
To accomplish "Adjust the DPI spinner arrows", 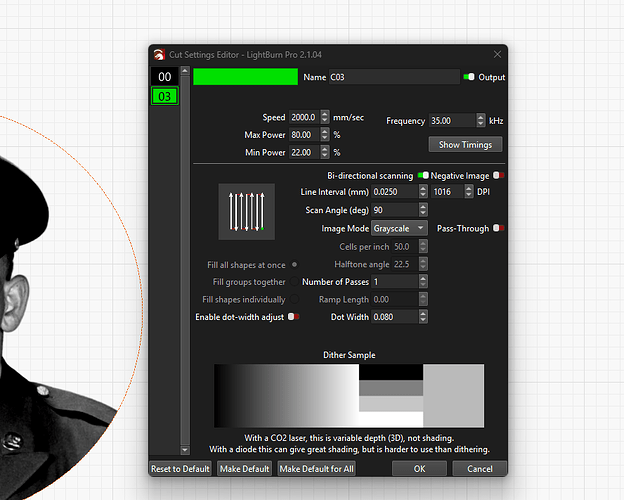I will tap(469, 192).
